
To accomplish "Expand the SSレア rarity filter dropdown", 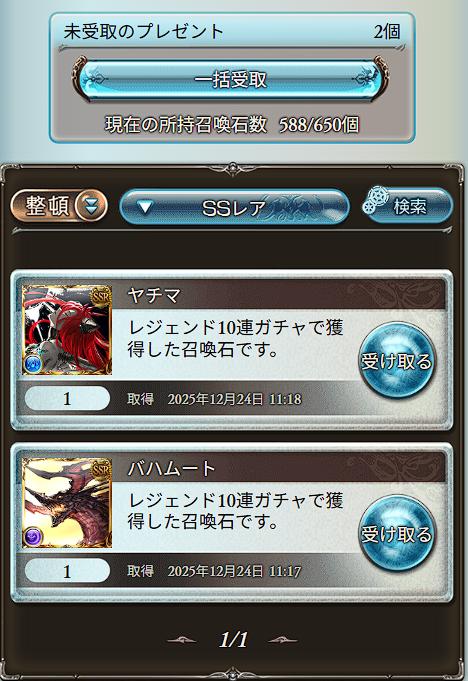I will pos(234,207).
